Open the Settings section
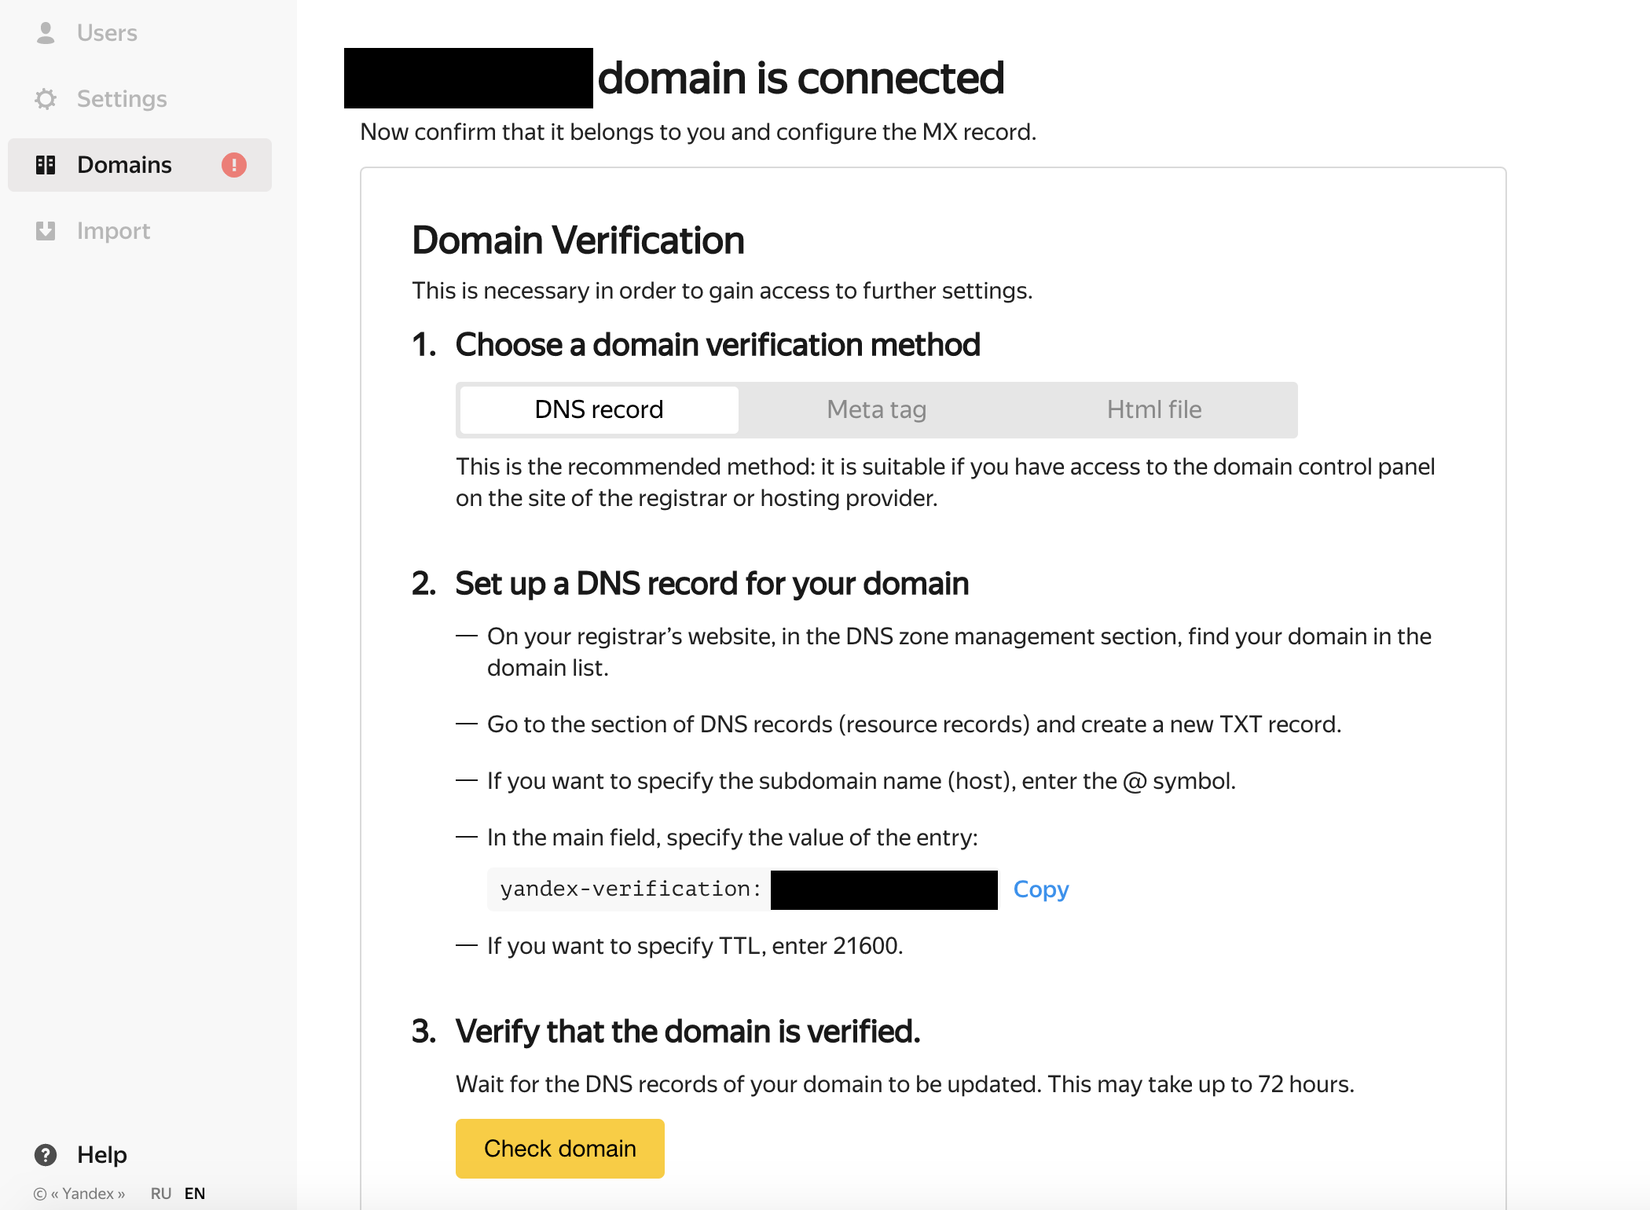Viewport: 1650px width, 1210px height. tap(122, 99)
